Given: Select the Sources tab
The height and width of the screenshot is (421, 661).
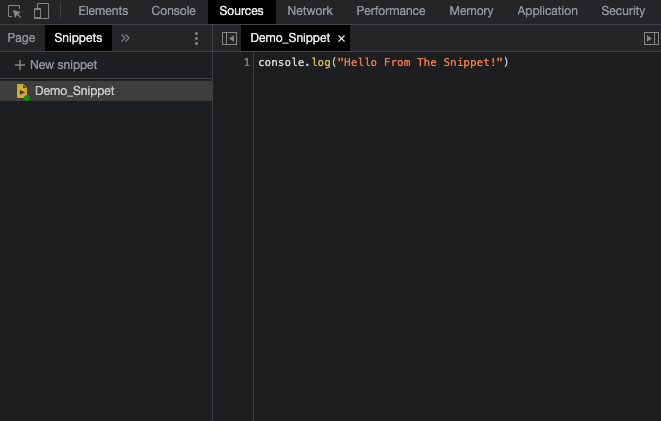Looking at the screenshot, I should pos(242,11).
